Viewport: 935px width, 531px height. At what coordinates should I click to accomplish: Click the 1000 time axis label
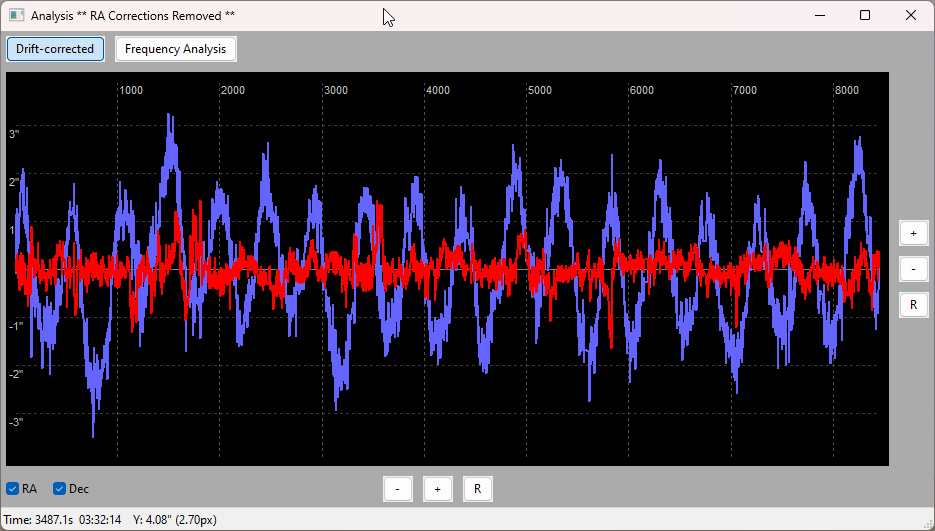131,90
